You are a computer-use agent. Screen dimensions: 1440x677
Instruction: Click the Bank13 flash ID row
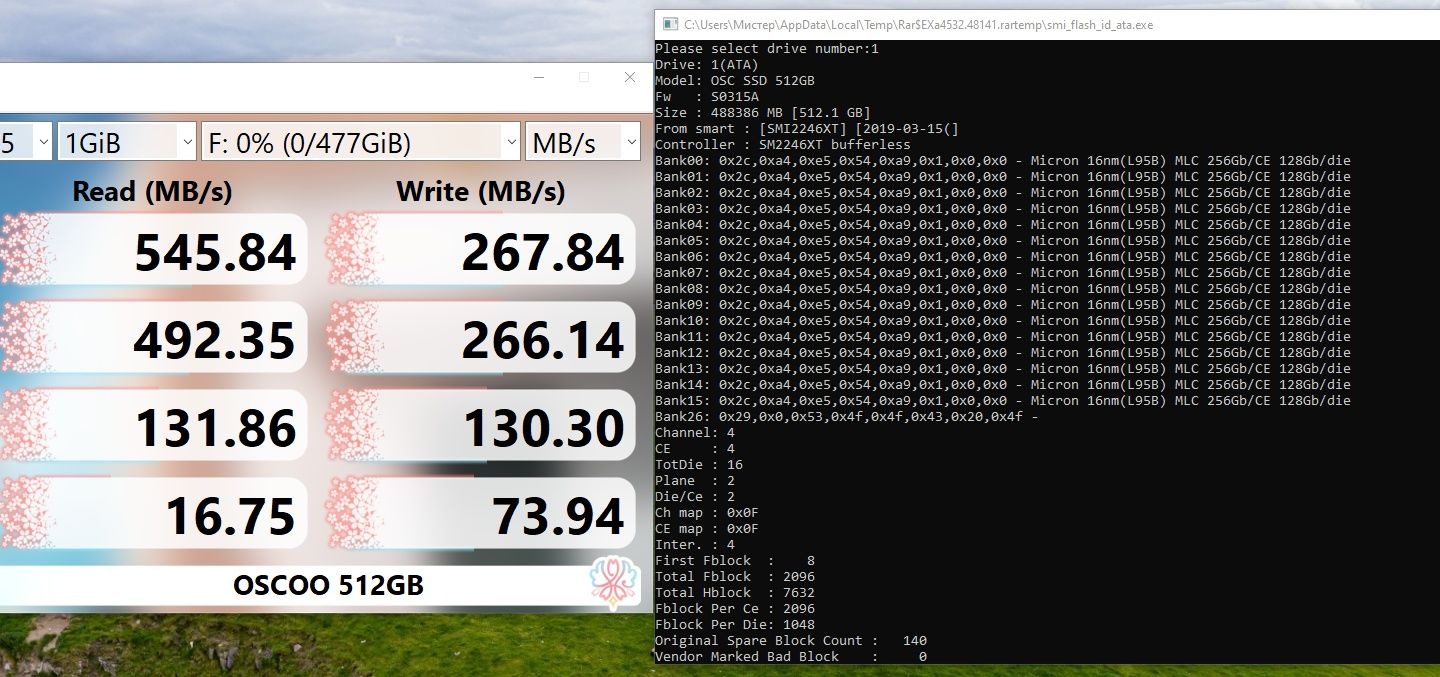pyautogui.click(x=1003, y=368)
